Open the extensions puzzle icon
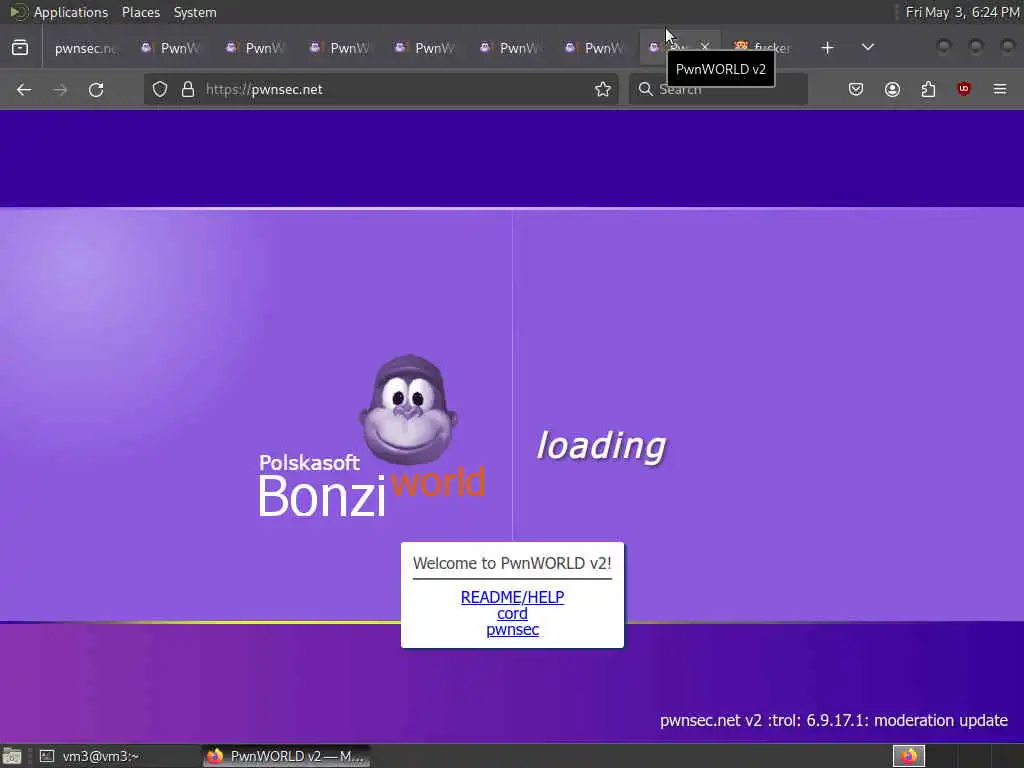Image resolution: width=1024 pixels, height=768 pixels. click(x=928, y=89)
